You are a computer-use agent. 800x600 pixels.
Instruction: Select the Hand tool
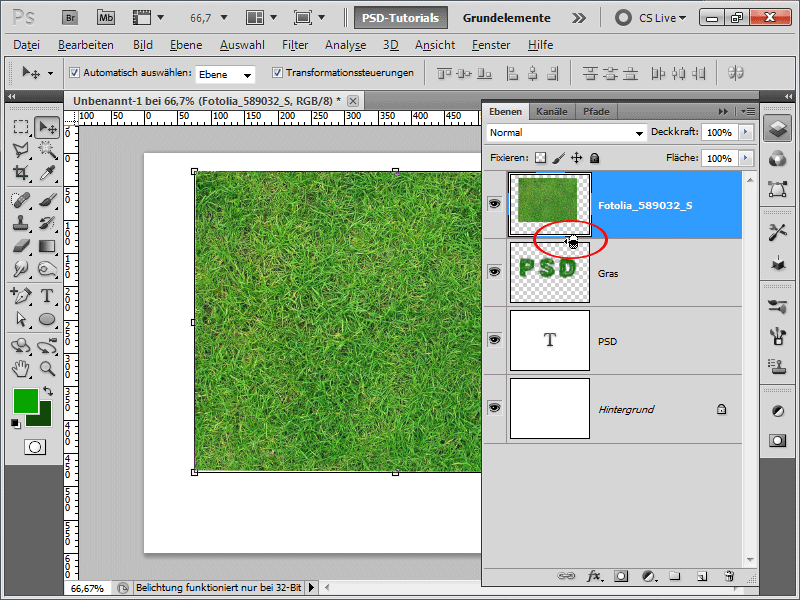tap(20, 368)
